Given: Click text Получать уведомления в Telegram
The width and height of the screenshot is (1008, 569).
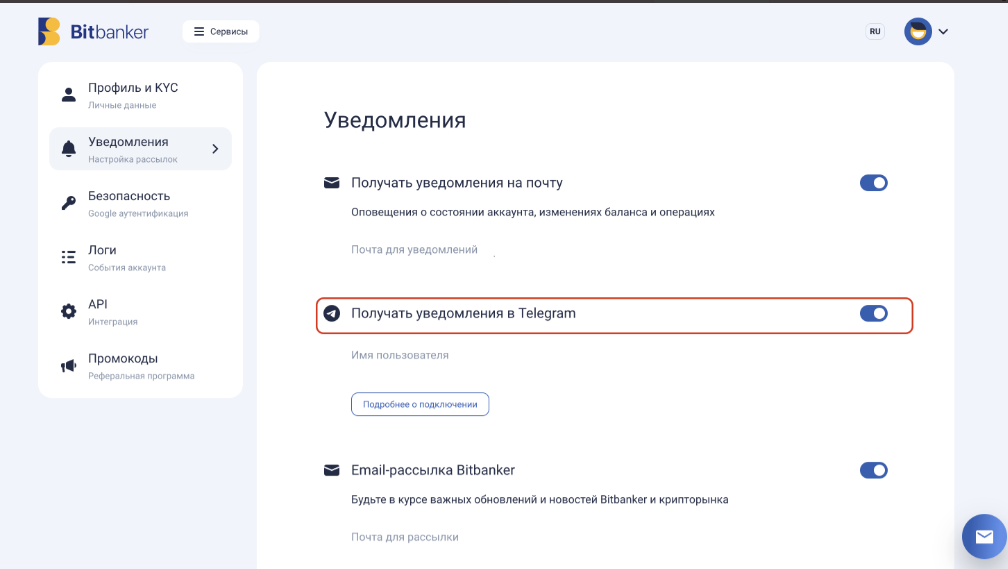Looking at the screenshot, I should (x=464, y=313).
